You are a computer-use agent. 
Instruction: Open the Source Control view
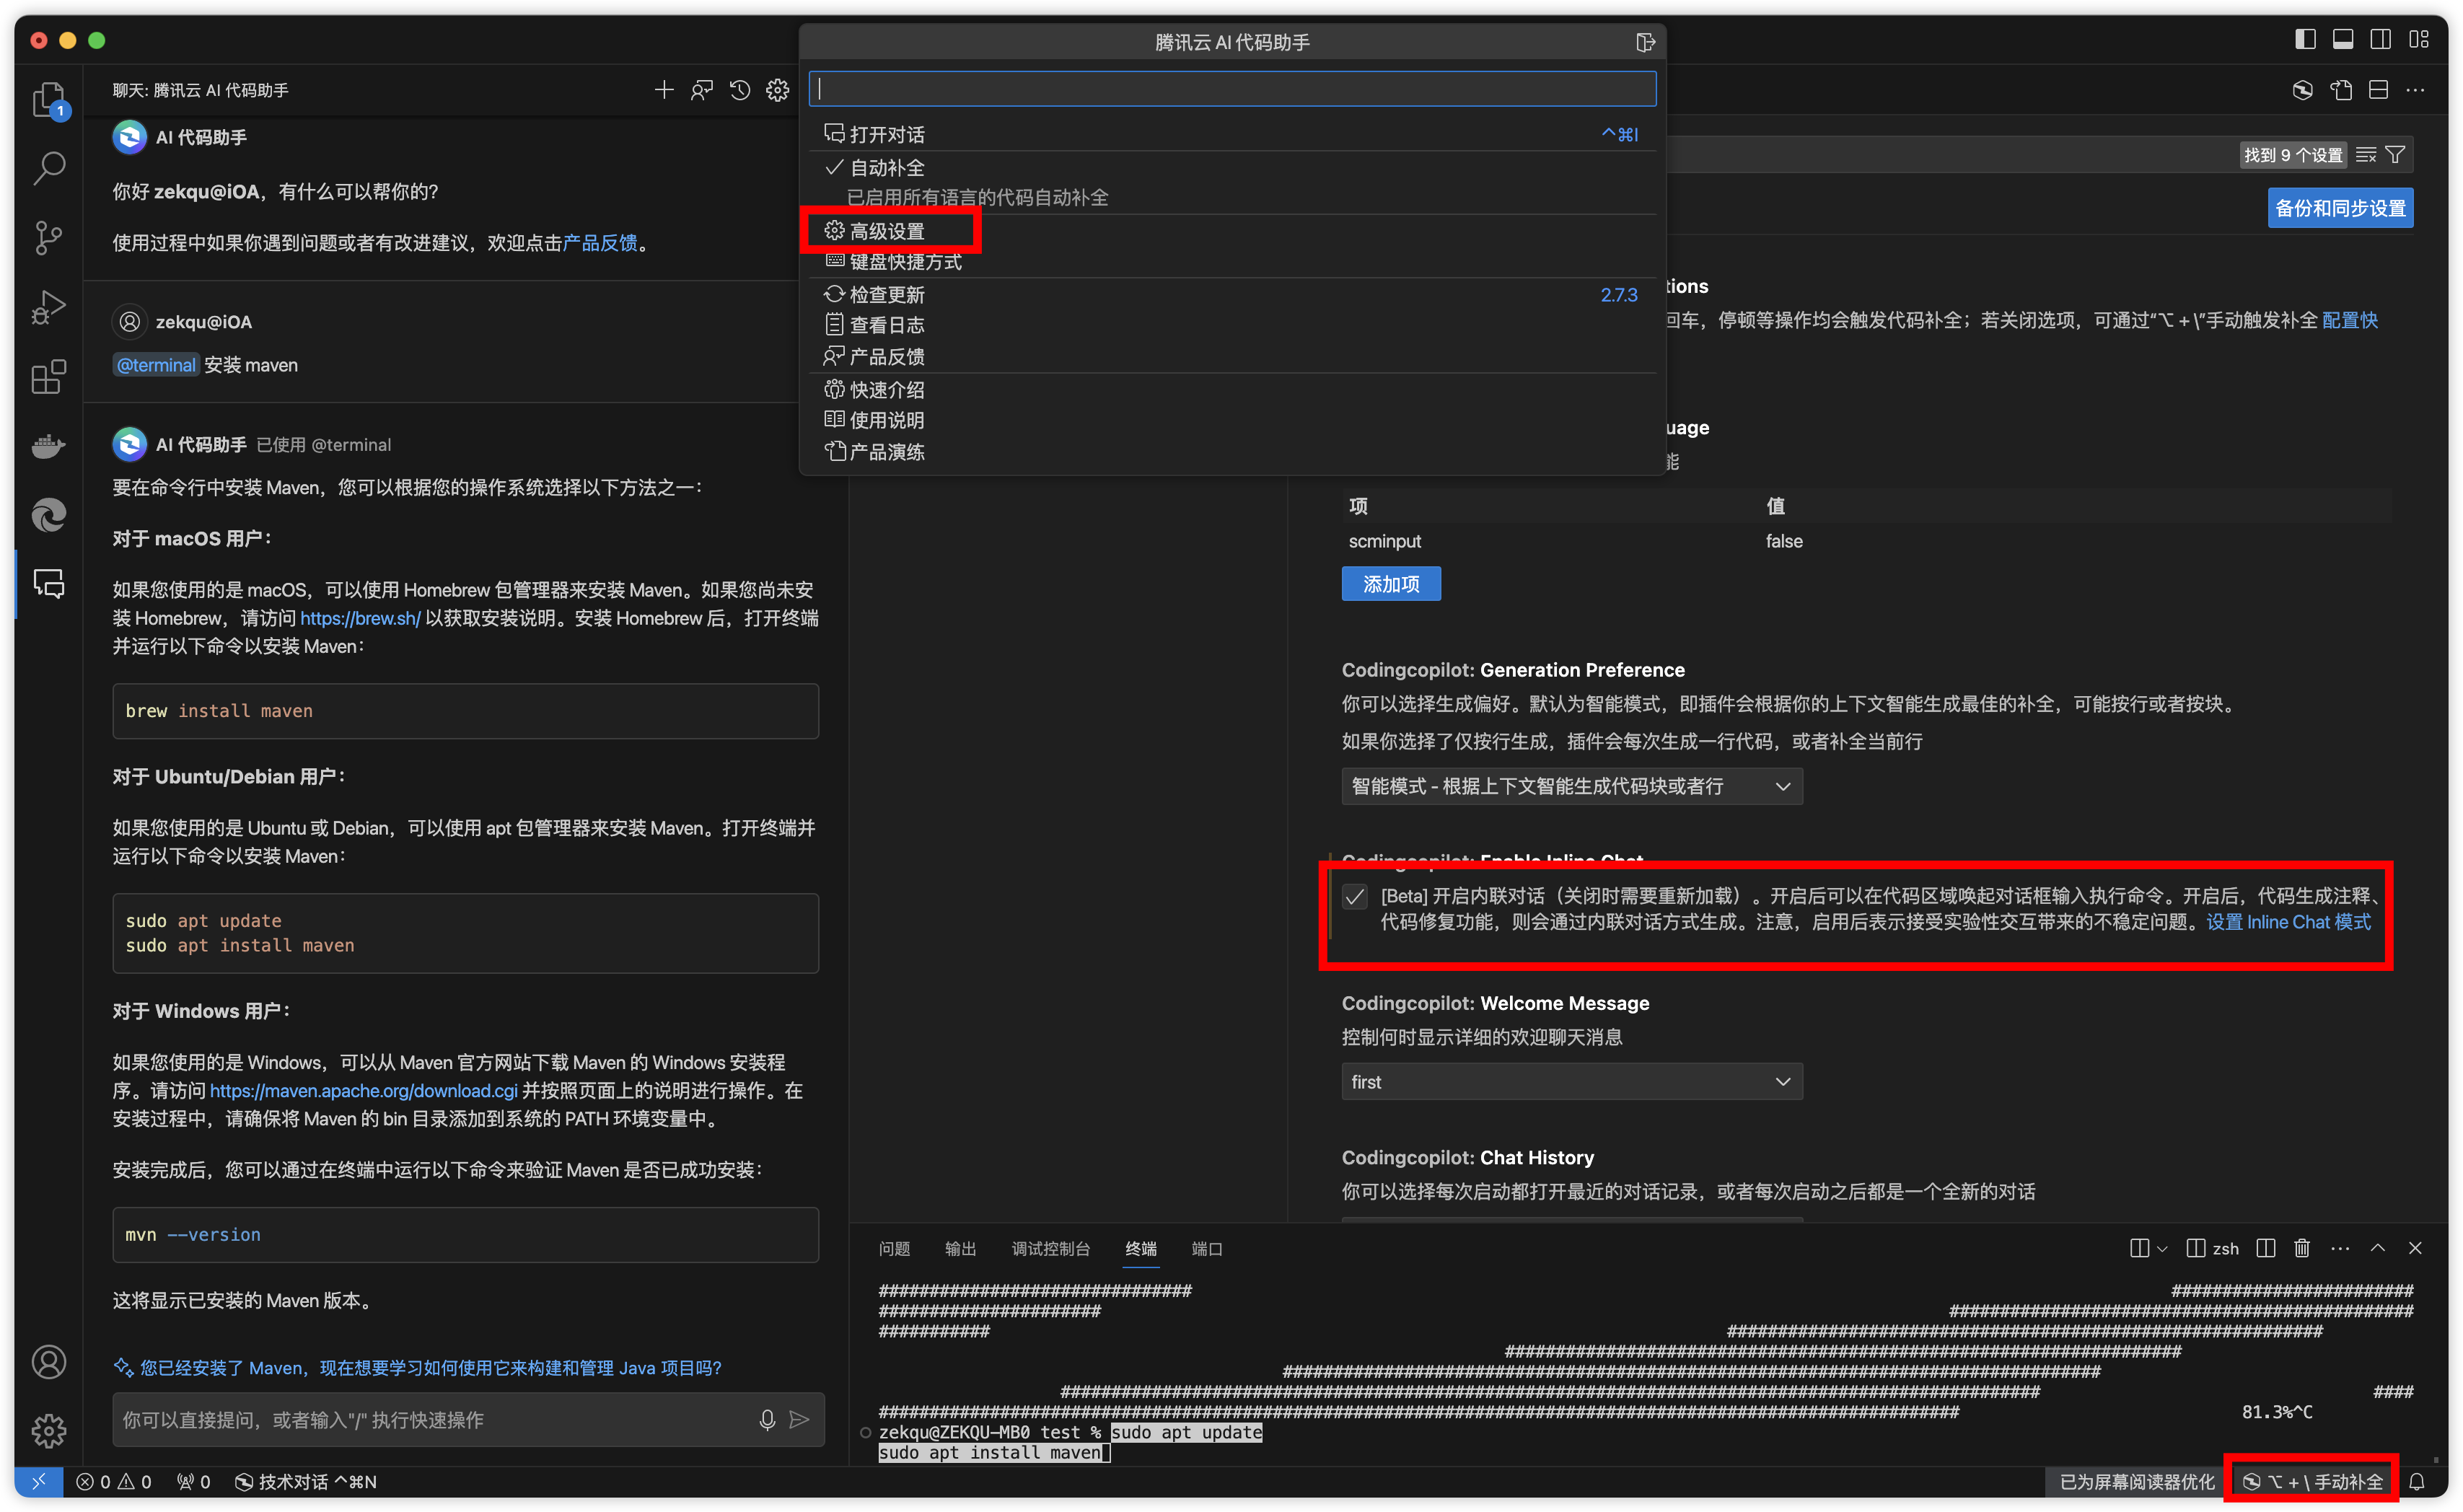[48, 237]
